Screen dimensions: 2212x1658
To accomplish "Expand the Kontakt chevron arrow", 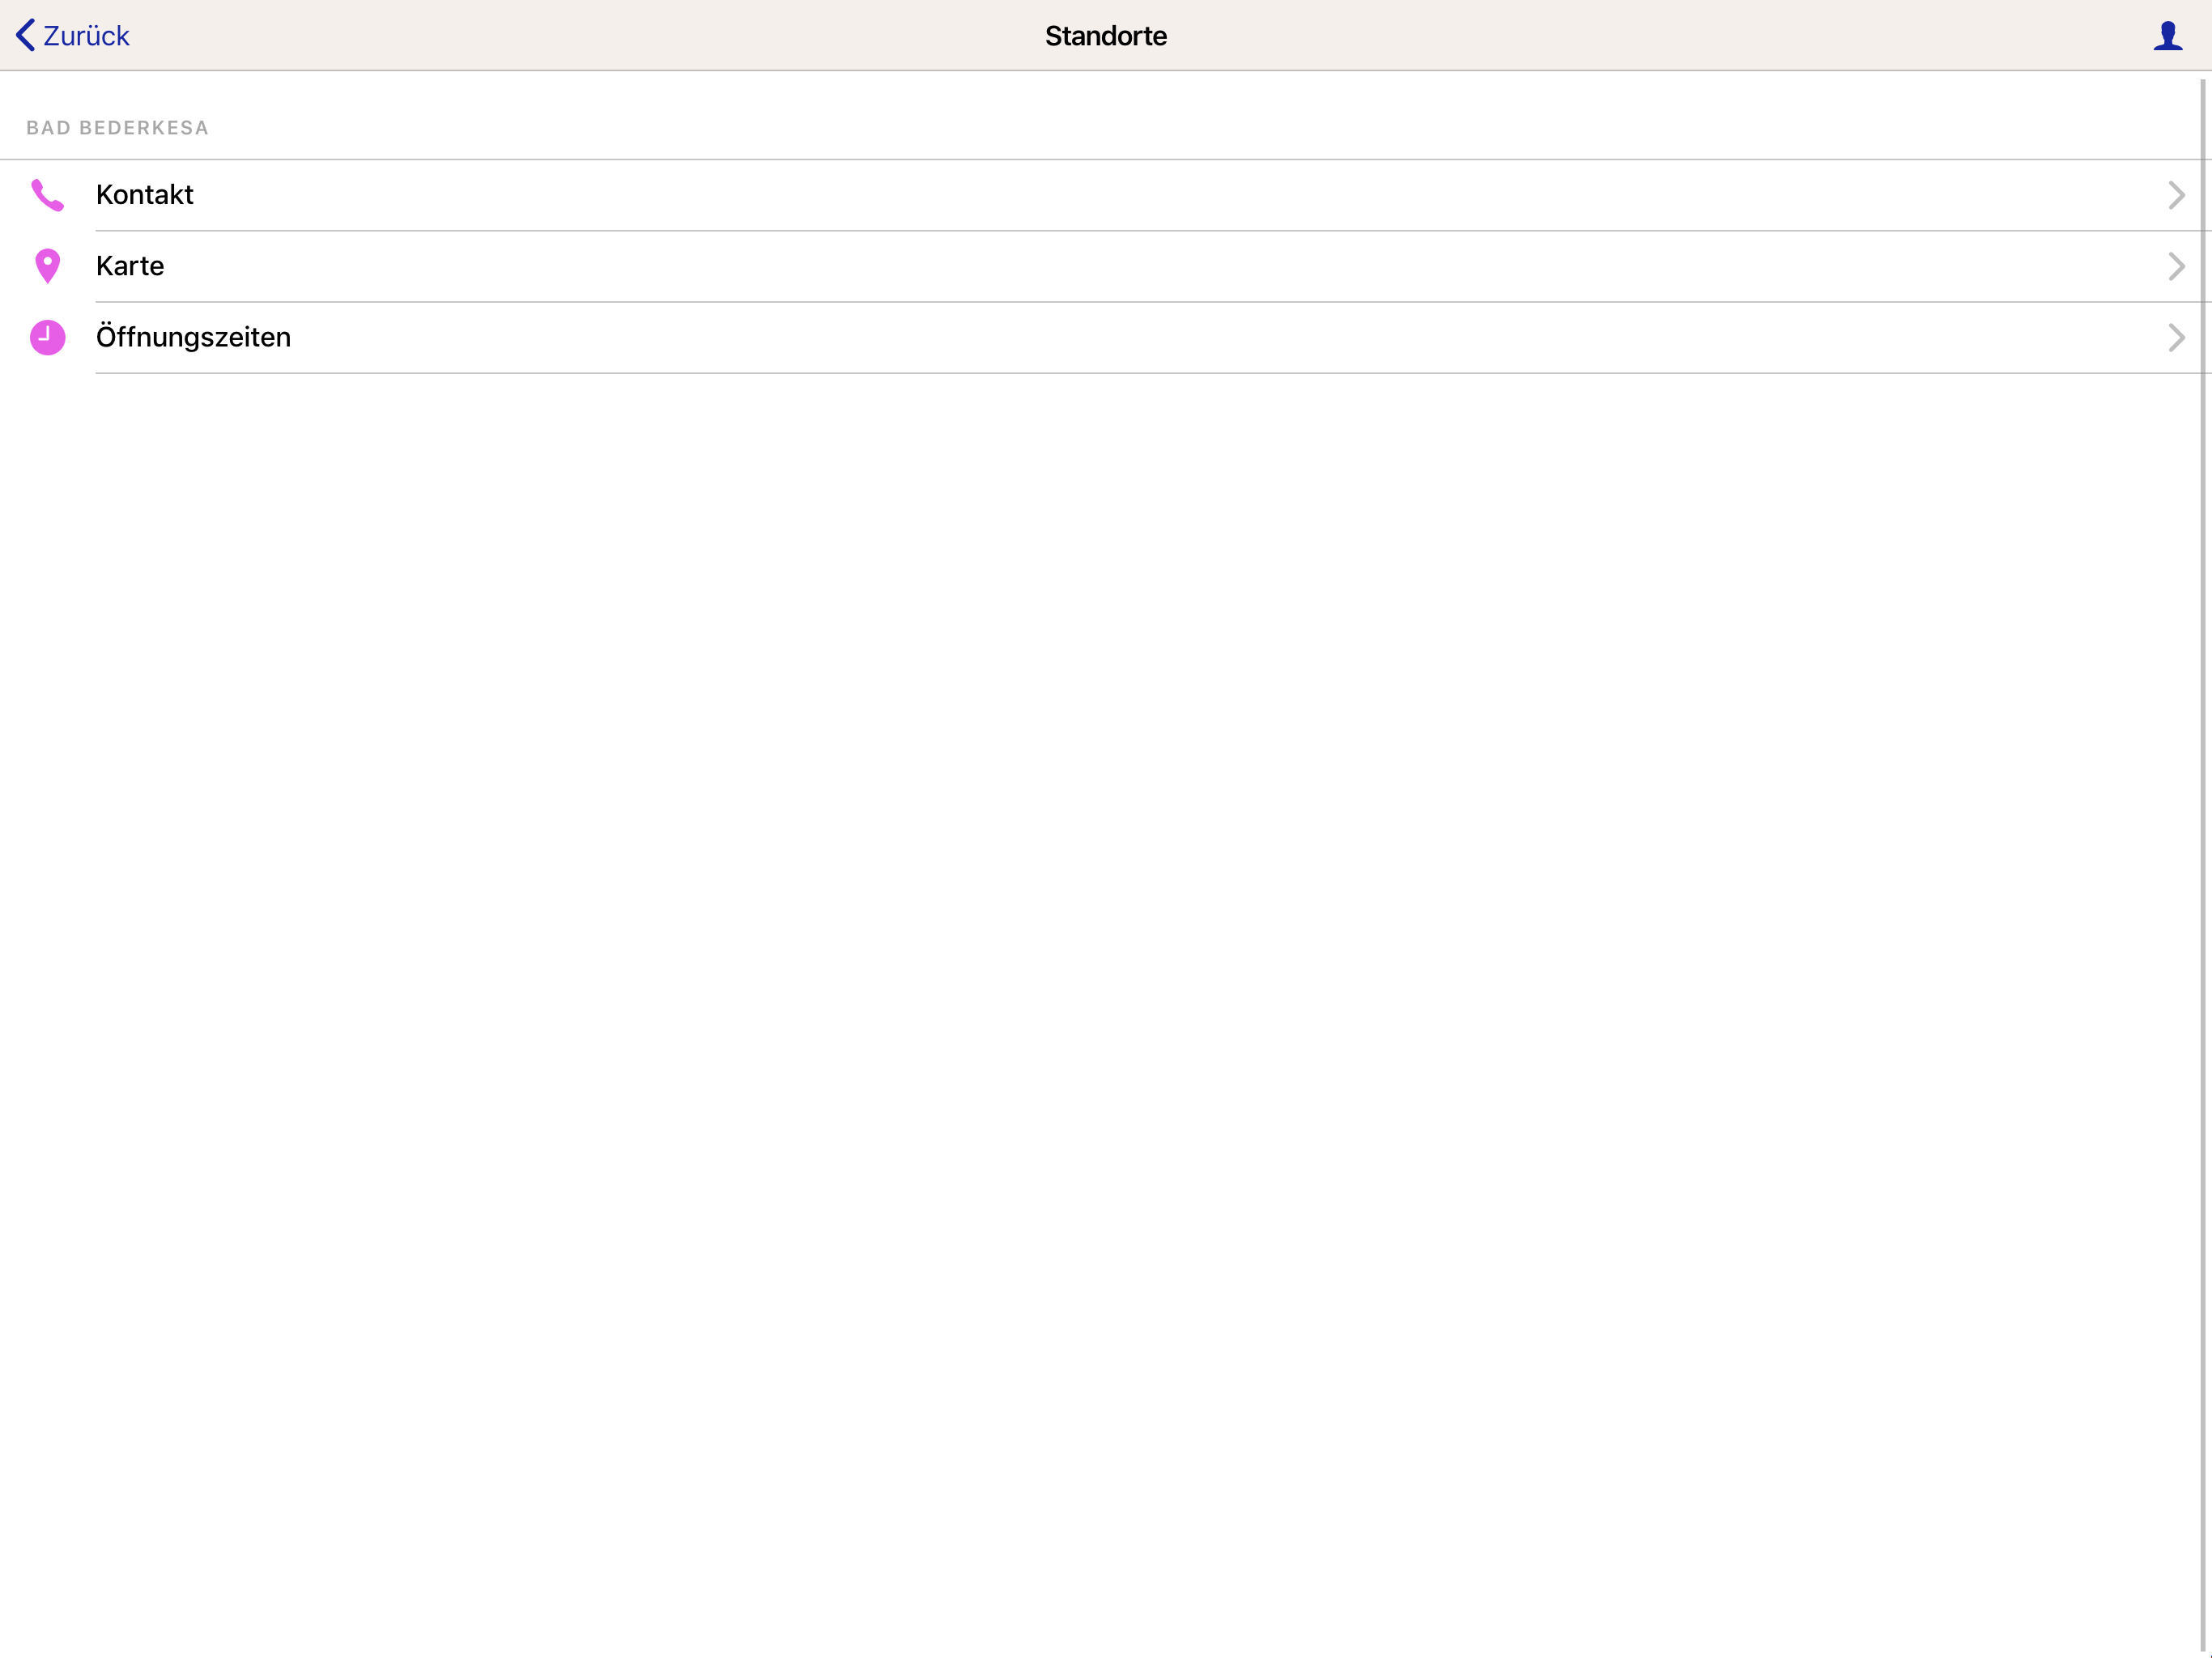I will click(x=2176, y=195).
